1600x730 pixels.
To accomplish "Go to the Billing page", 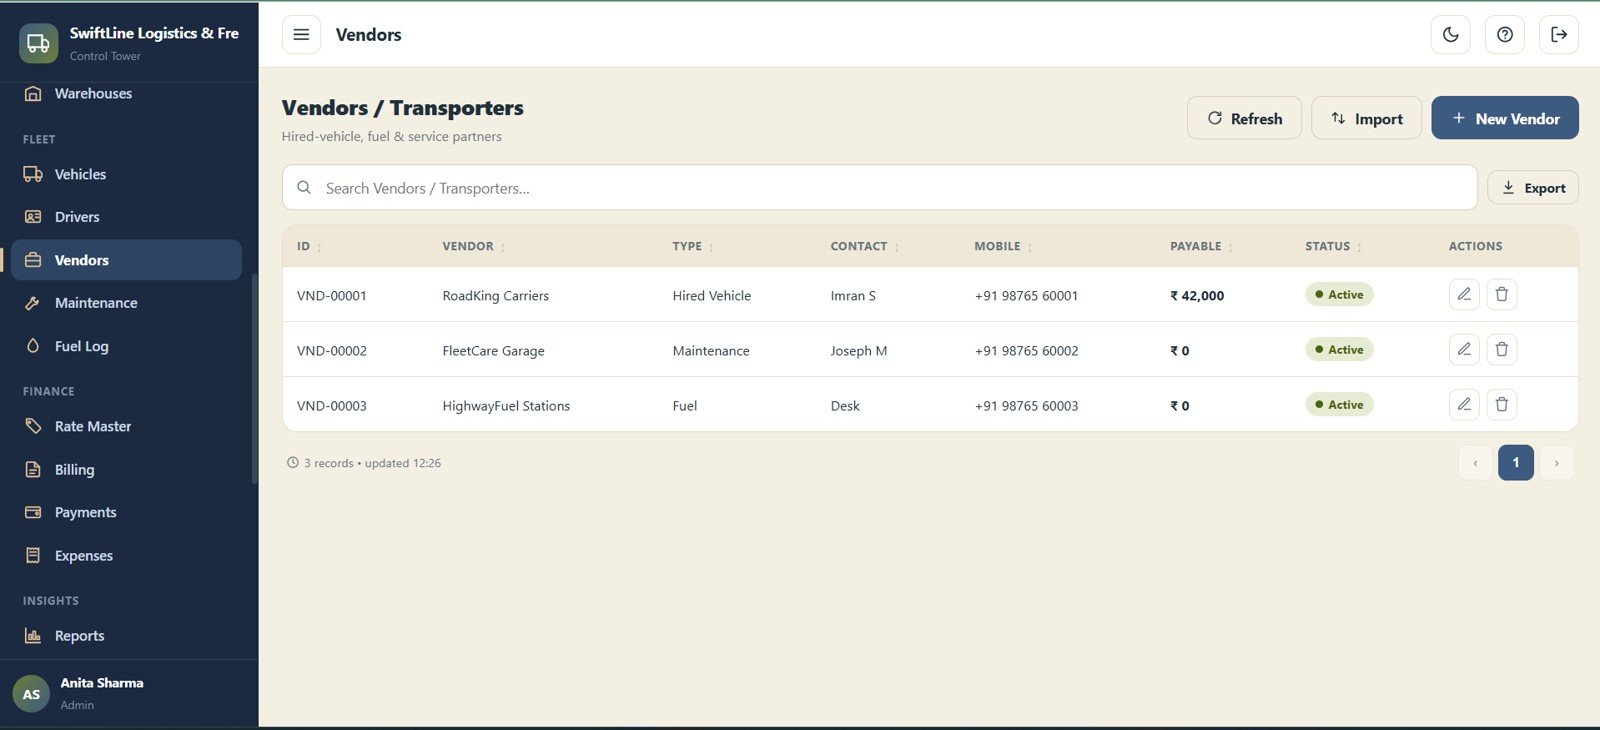I will pyautogui.click(x=126, y=470).
